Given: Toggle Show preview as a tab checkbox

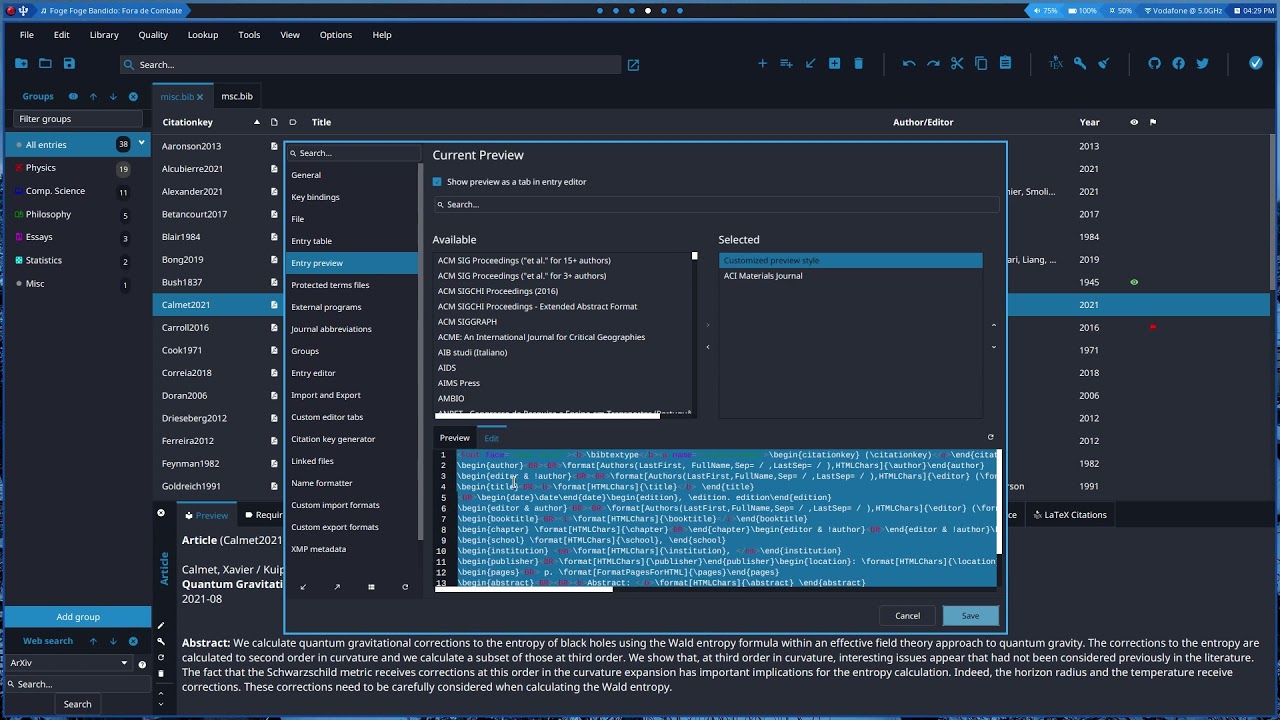Looking at the screenshot, I should 437,182.
